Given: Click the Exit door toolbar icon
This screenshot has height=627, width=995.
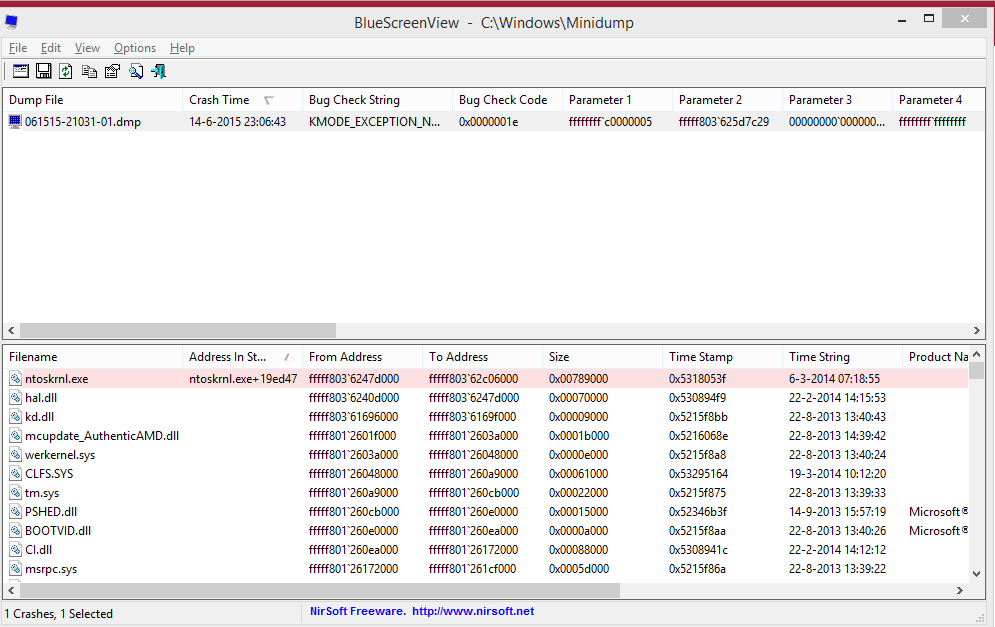Looking at the screenshot, I should pos(159,71).
